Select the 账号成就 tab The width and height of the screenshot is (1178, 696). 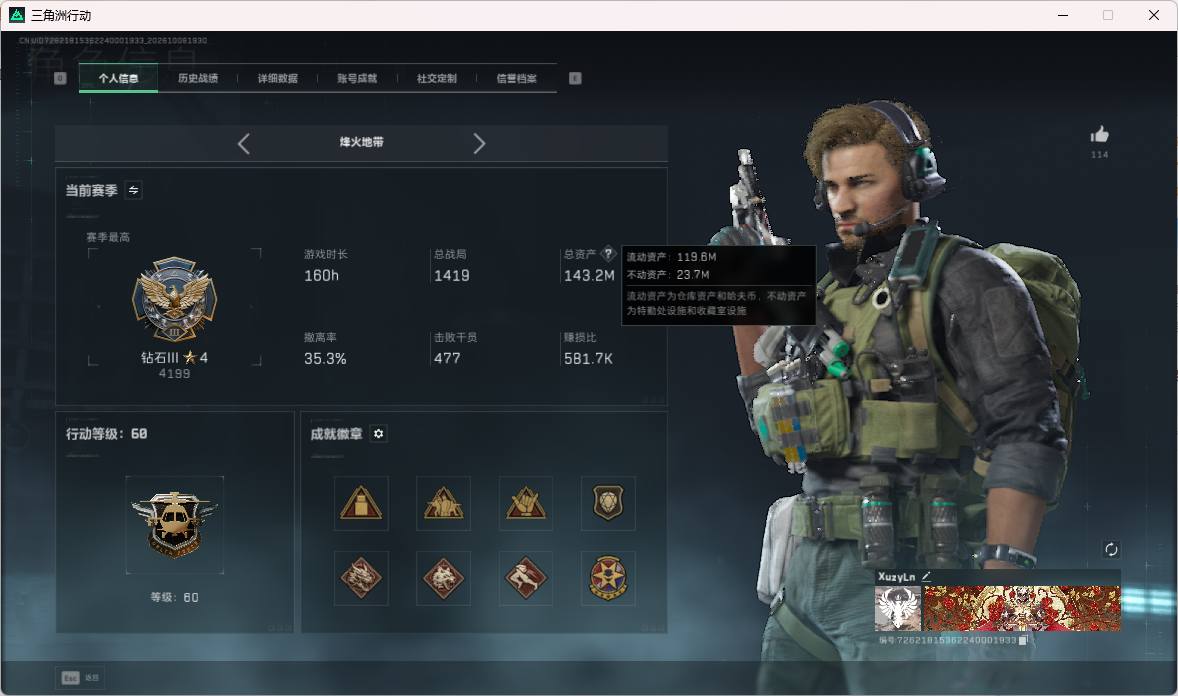[x=357, y=78]
